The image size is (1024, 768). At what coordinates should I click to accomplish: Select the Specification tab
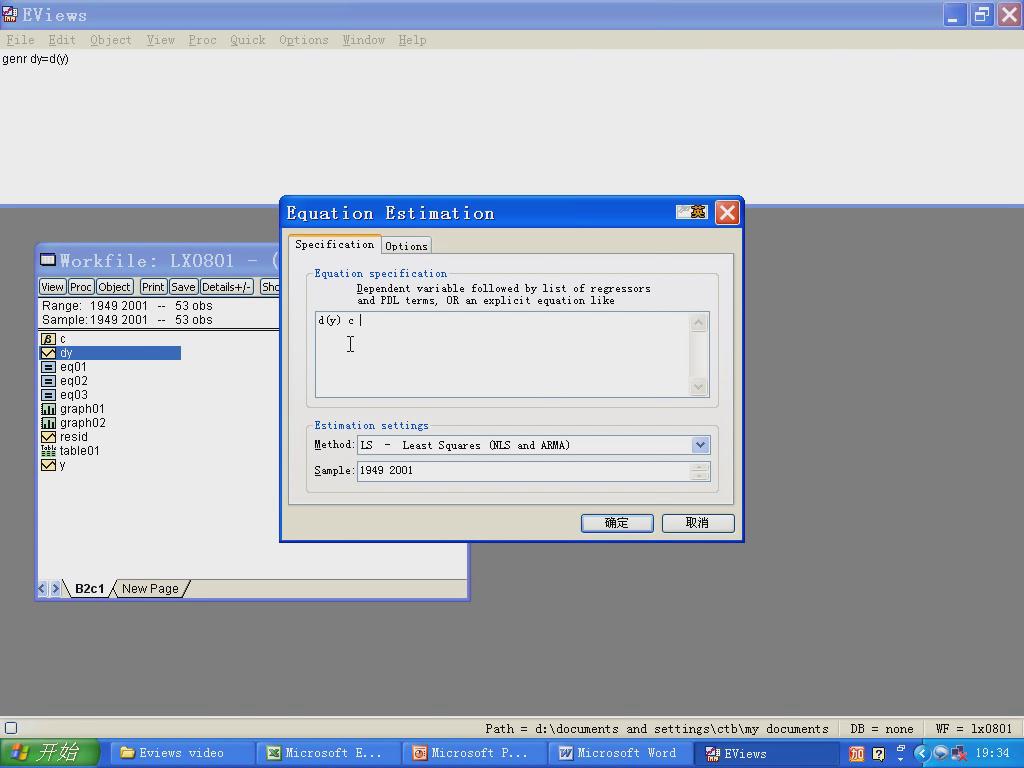tap(334, 244)
